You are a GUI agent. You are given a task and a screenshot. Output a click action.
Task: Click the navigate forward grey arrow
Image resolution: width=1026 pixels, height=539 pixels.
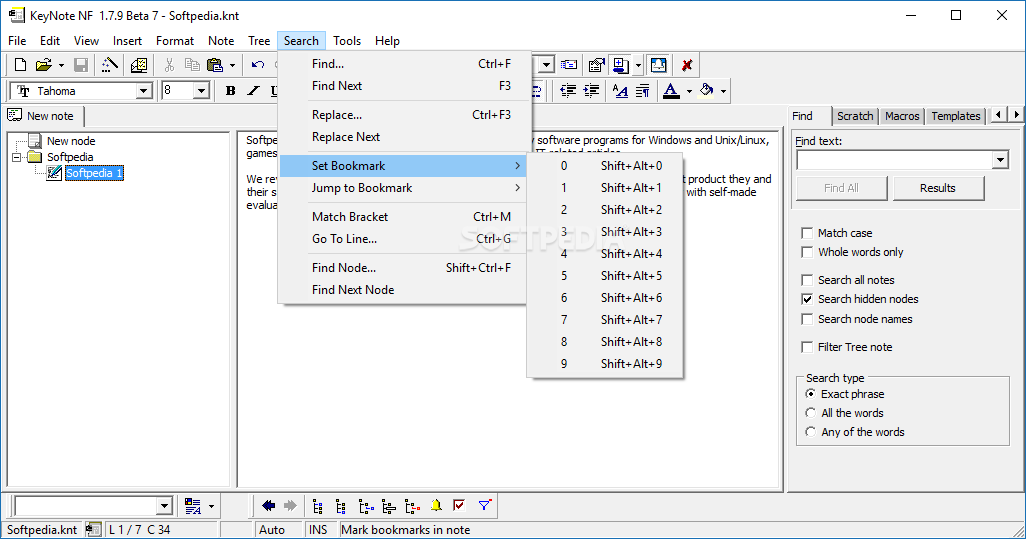coord(290,506)
